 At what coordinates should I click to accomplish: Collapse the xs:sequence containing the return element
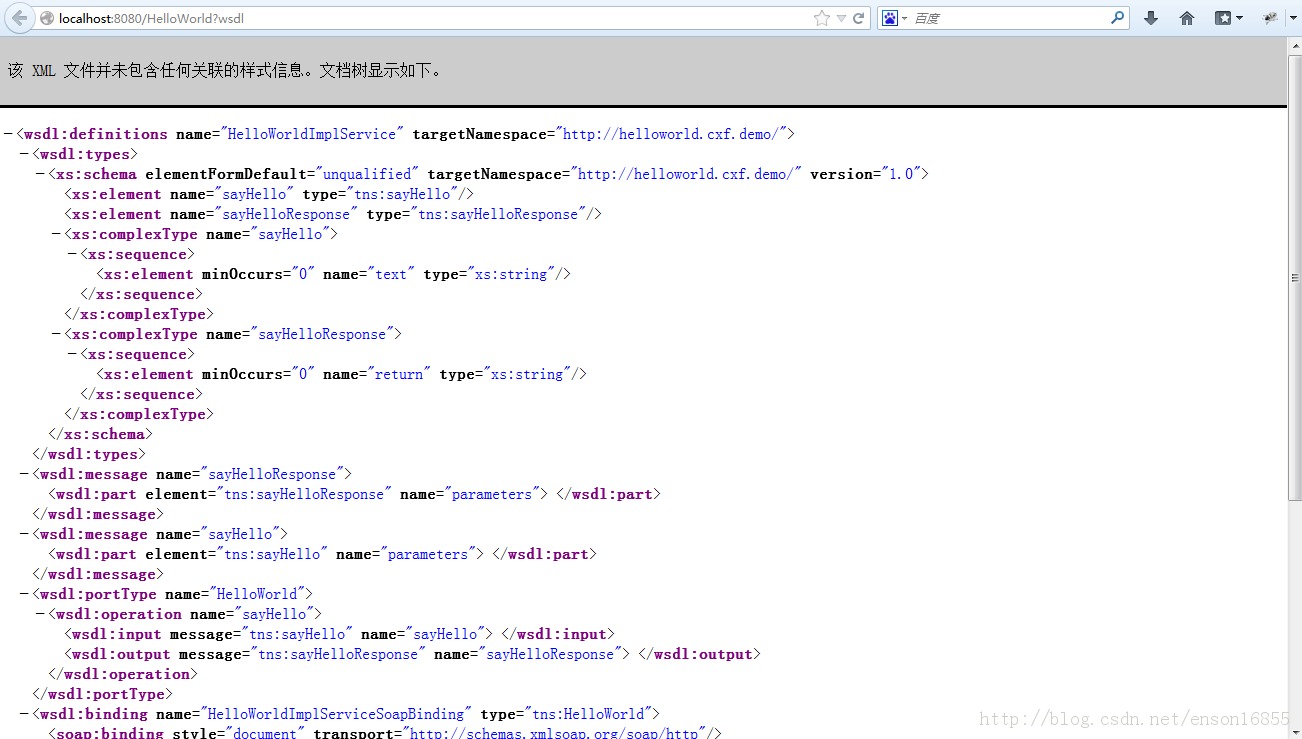click(72, 354)
